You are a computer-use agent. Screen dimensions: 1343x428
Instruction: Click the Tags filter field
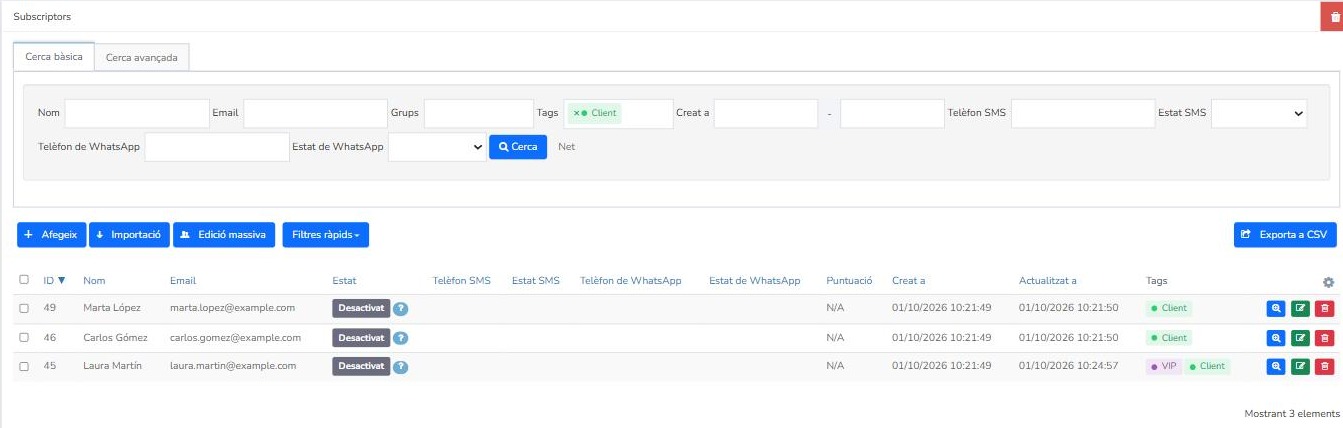pos(618,114)
